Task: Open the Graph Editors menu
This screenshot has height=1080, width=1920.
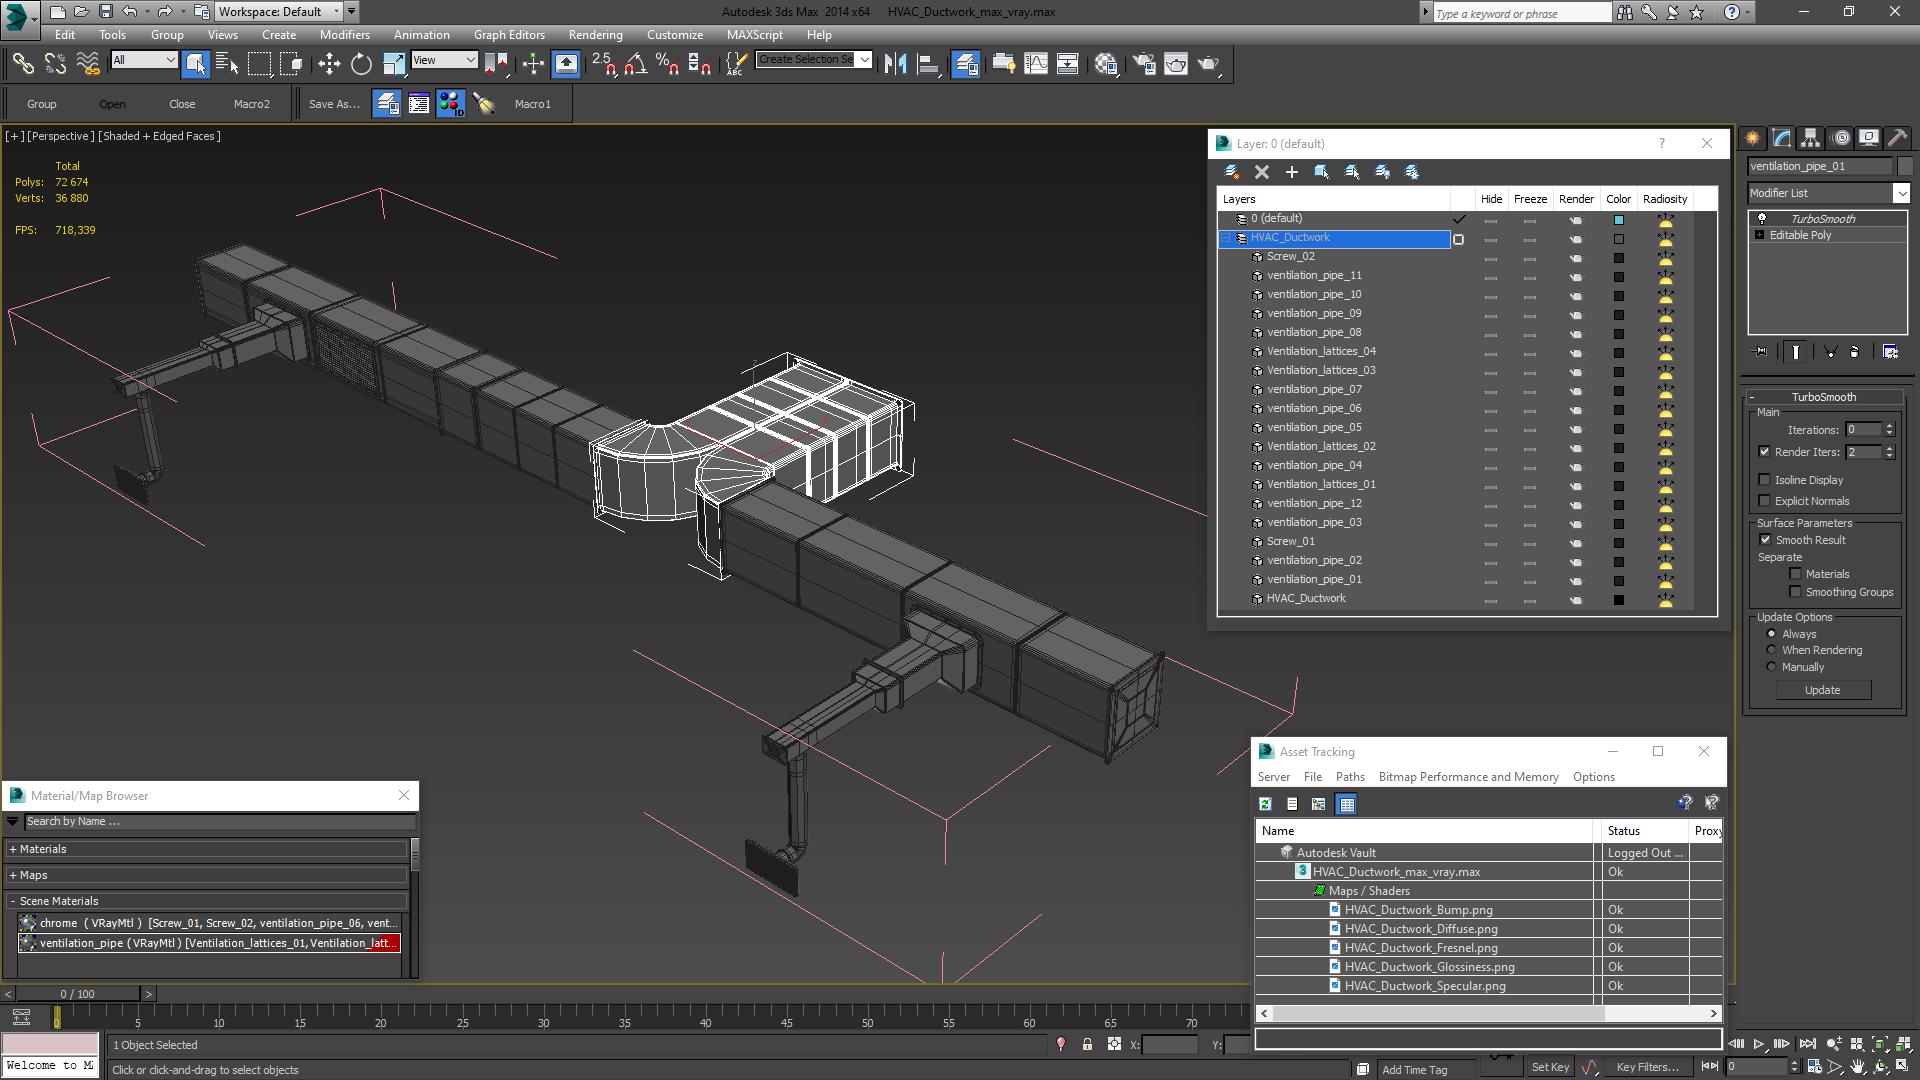Action: point(509,34)
